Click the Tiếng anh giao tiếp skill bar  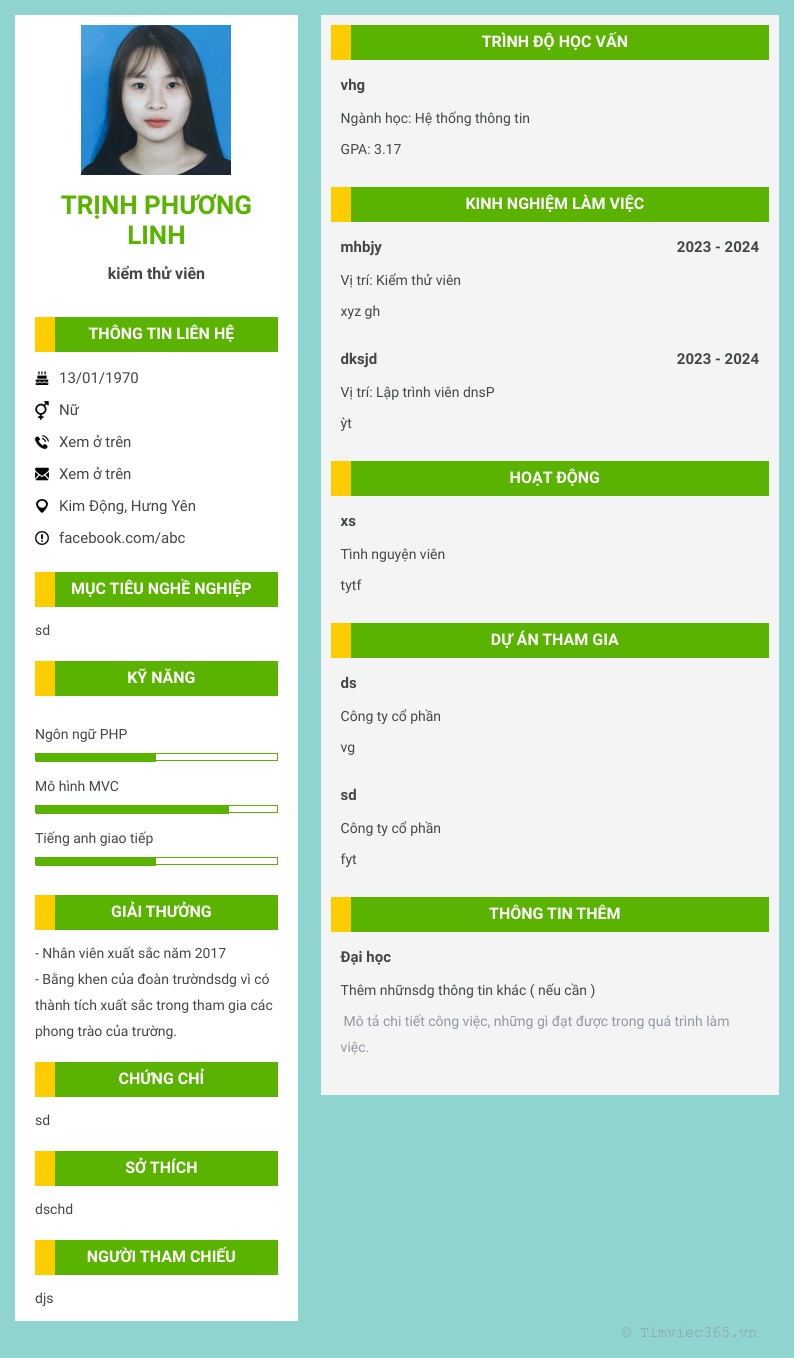coord(156,861)
